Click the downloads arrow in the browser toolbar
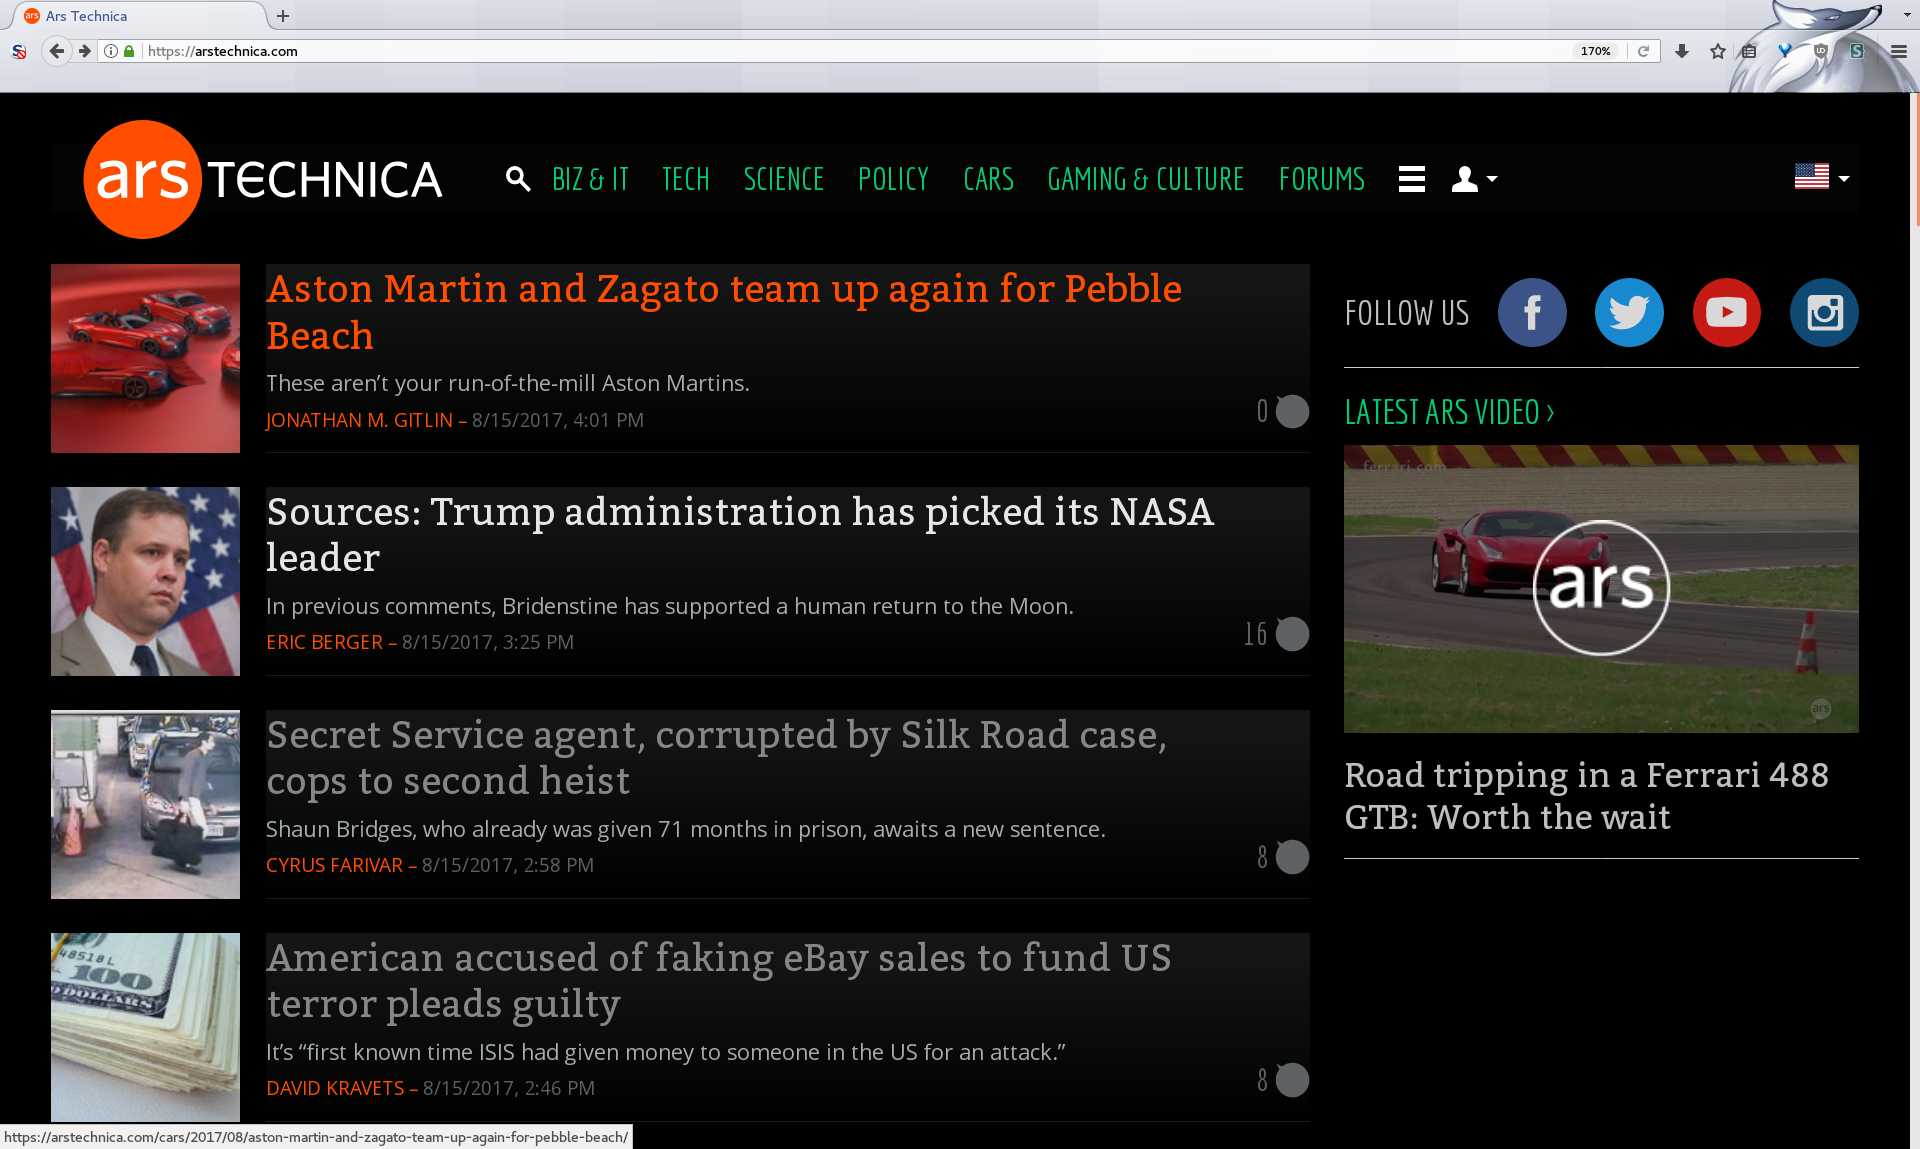This screenshot has height=1149, width=1920. tap(1682, 50)
